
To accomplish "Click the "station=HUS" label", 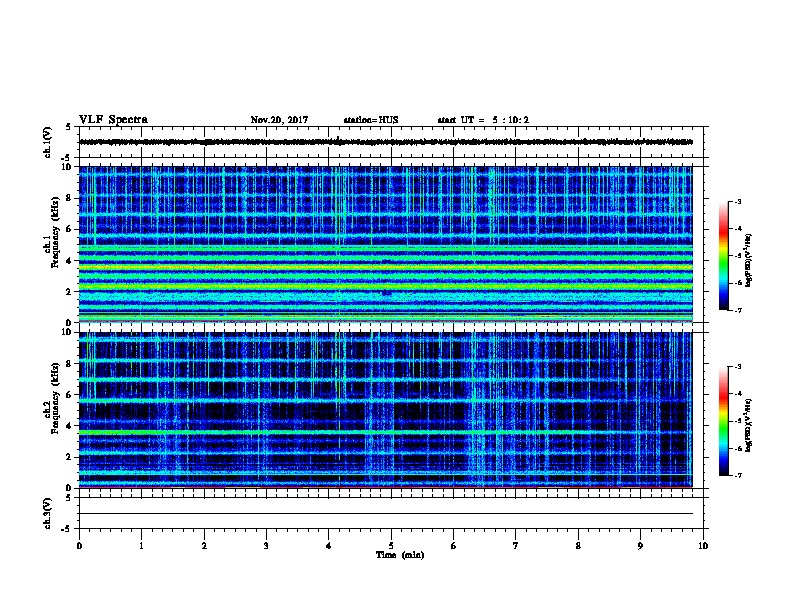I will [x=371, y=120].
